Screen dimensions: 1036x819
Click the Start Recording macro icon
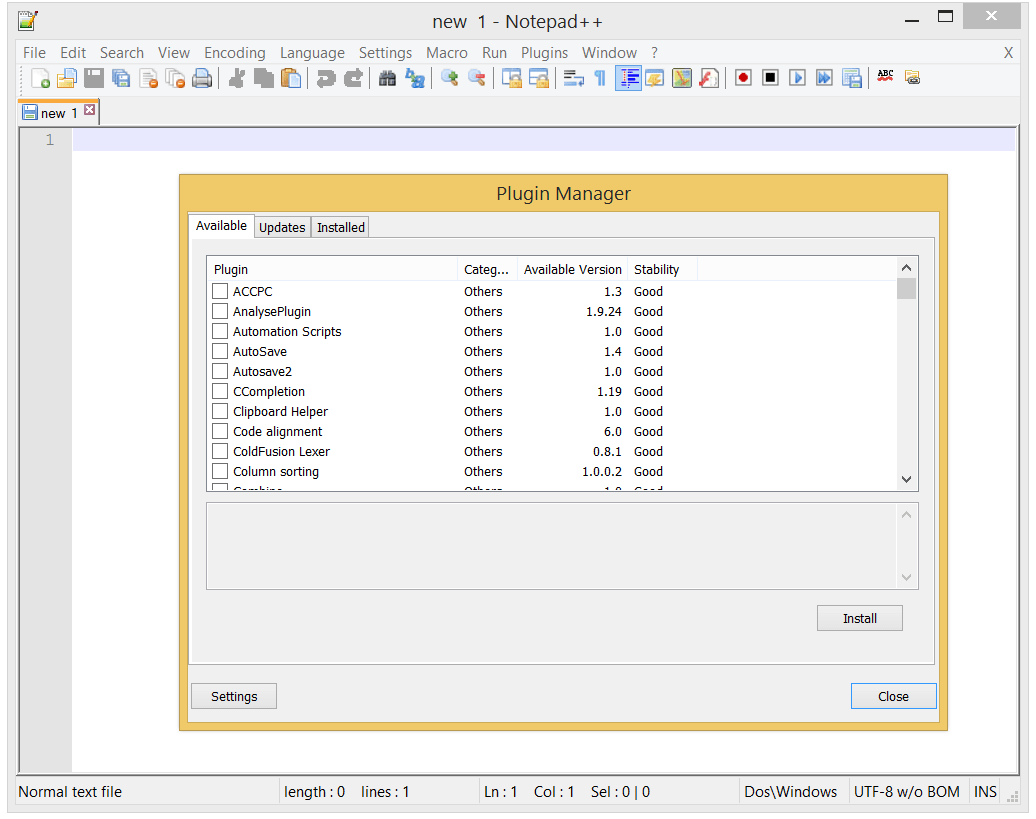click(x=743, y=78)
